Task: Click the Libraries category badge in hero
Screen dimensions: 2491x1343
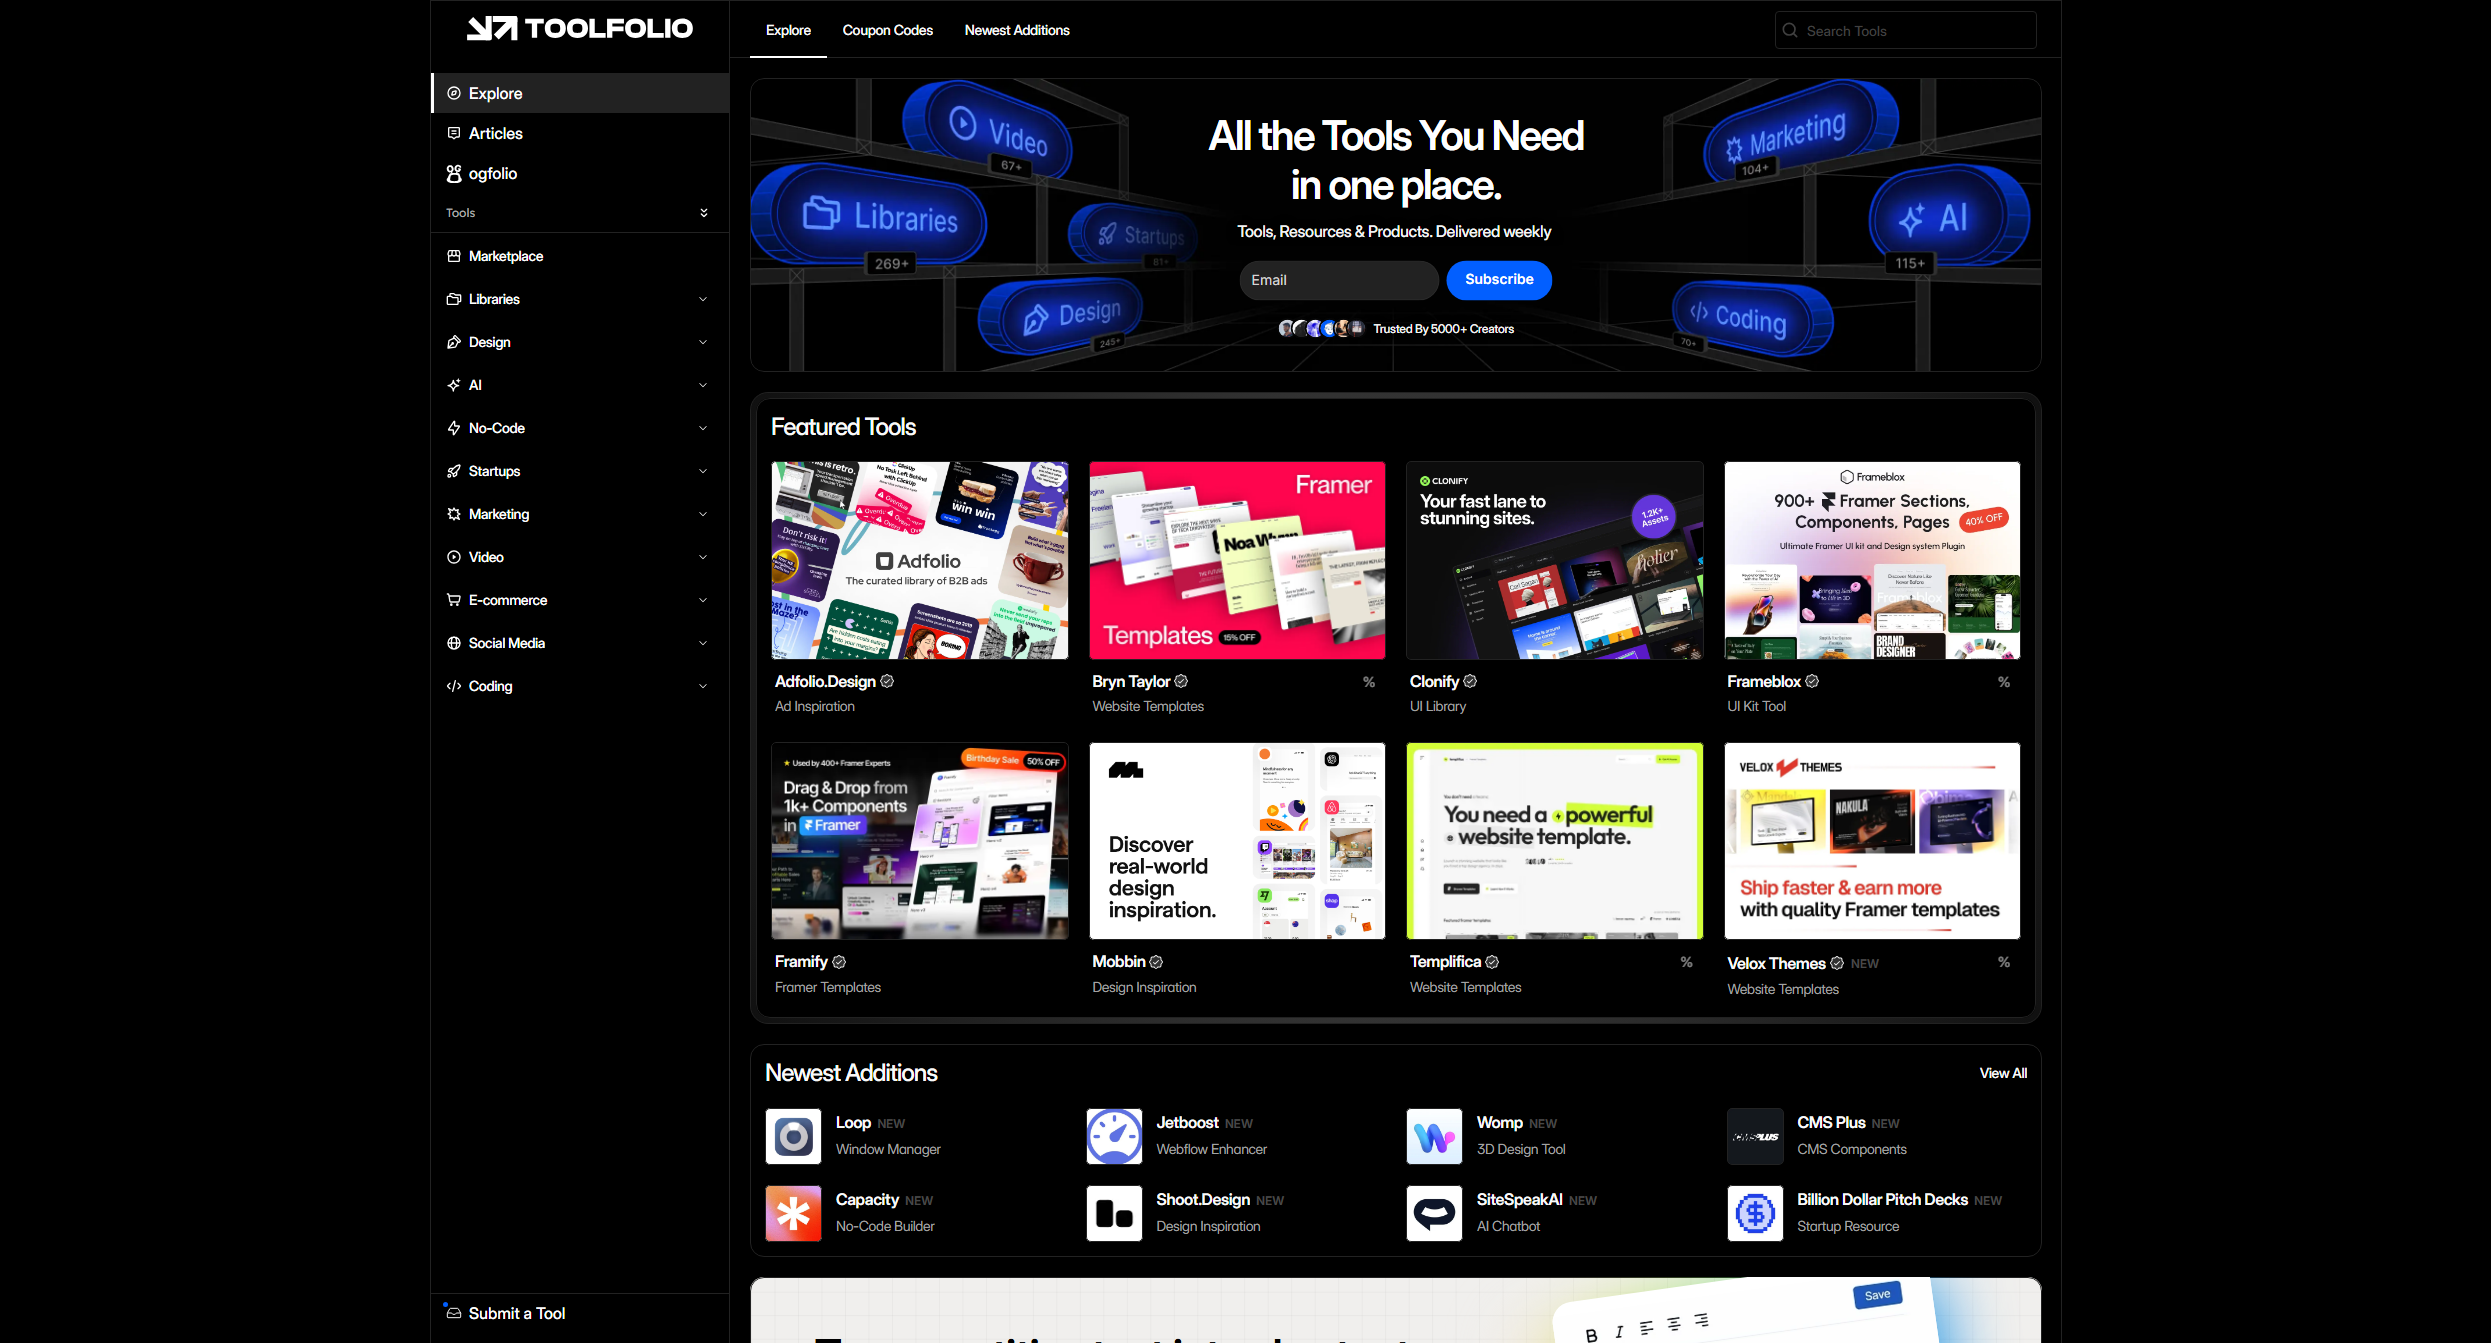Action: tap(868, 217)
